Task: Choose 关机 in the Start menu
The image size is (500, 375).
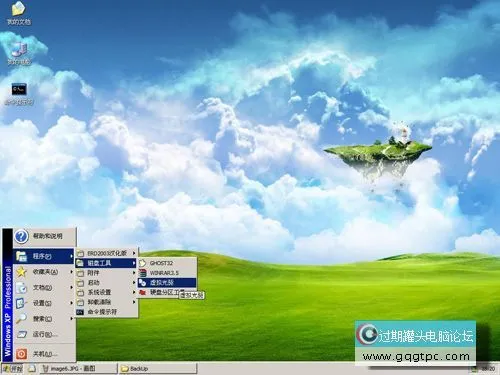Action: (x=44, y=354)
